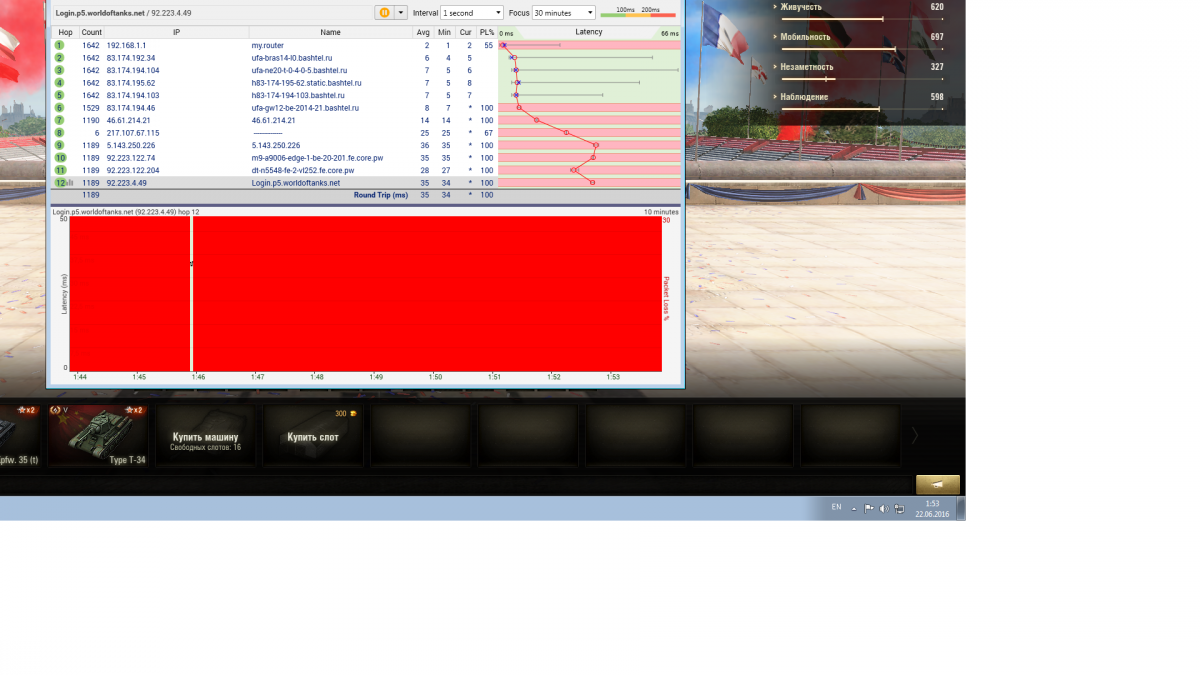1200x675 pixels.
Task: Select hop 3 green circle icon
Action: coord(60,70)
